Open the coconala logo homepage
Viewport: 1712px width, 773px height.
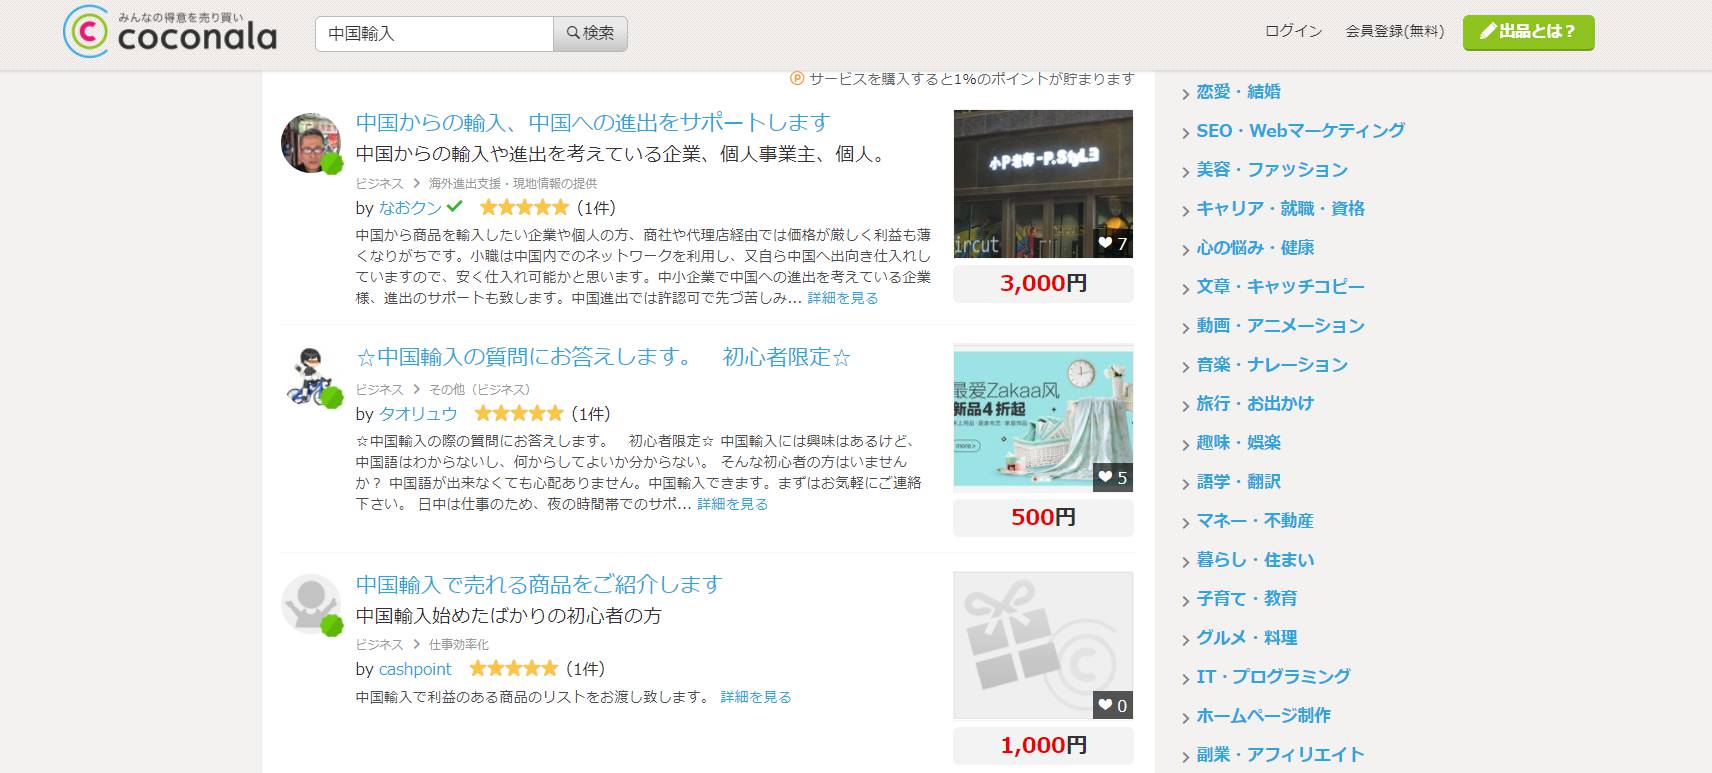tap(170, 32)
